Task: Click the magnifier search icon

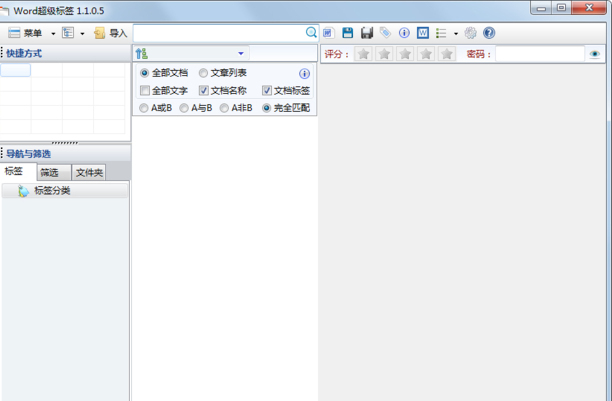Action: tap(311, 32)
